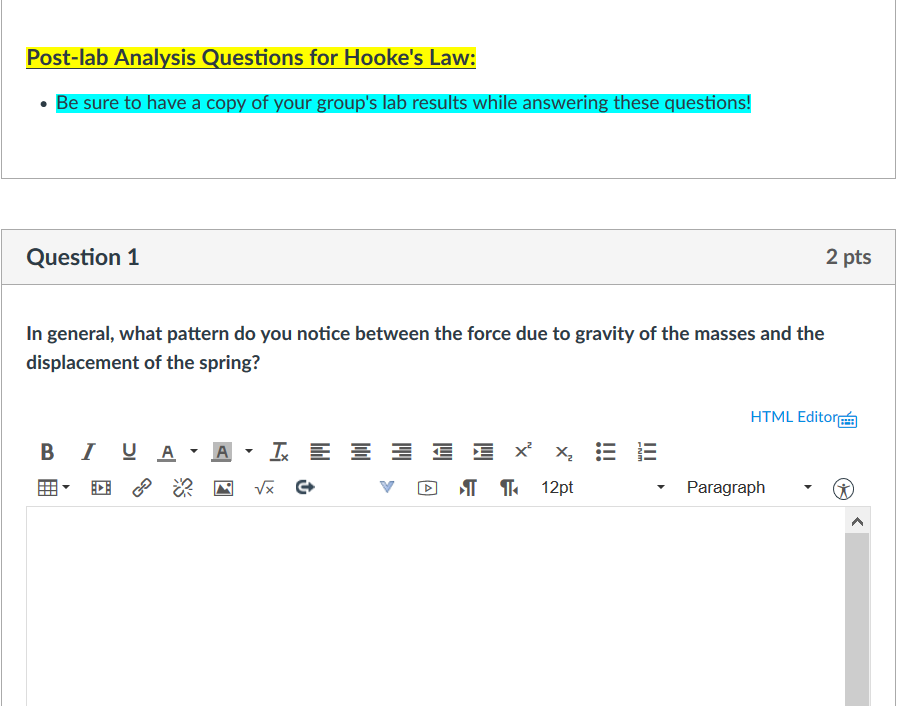
Task: Switch to the HTML Editor link
Action: (795, 417)
